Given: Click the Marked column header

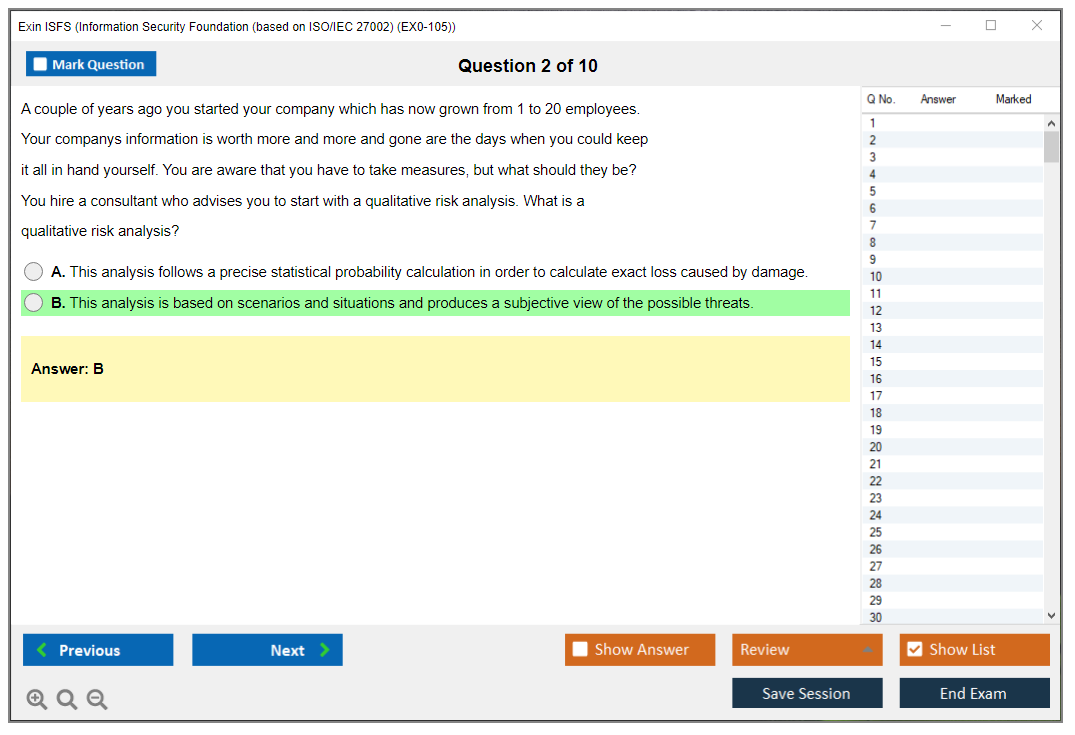Looking at the screenshot, I should tap(1013, 99).
